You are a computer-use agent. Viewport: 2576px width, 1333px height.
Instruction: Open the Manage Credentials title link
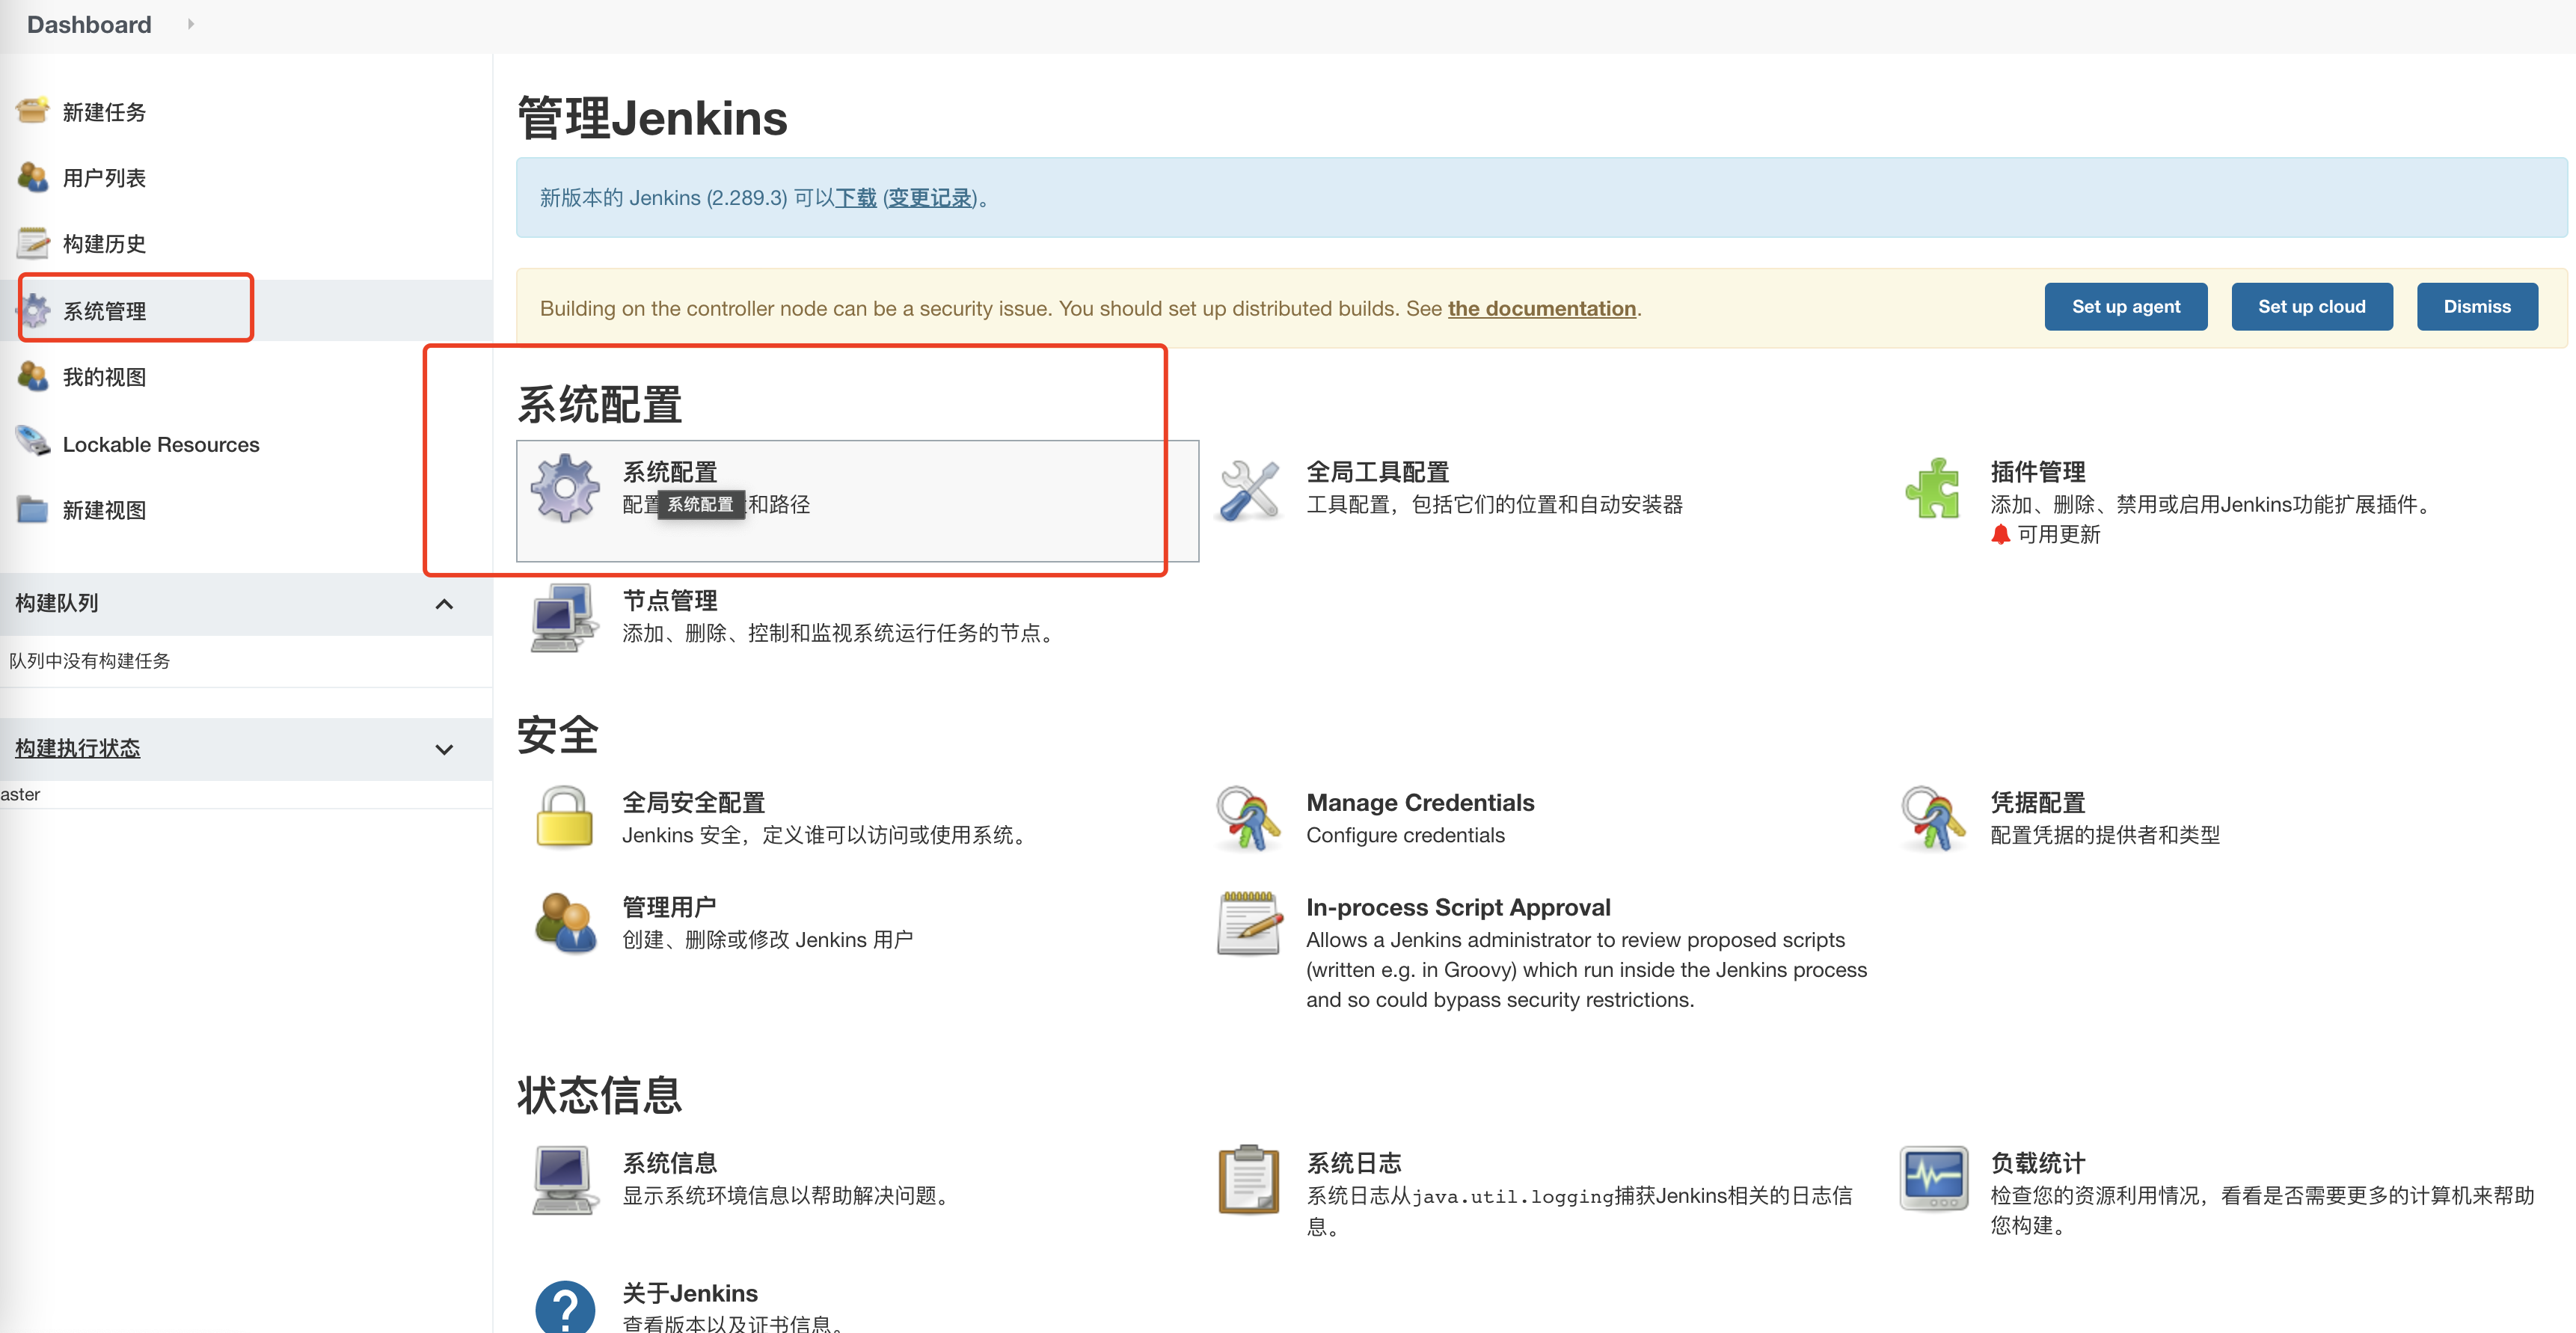coord(1420,802)
